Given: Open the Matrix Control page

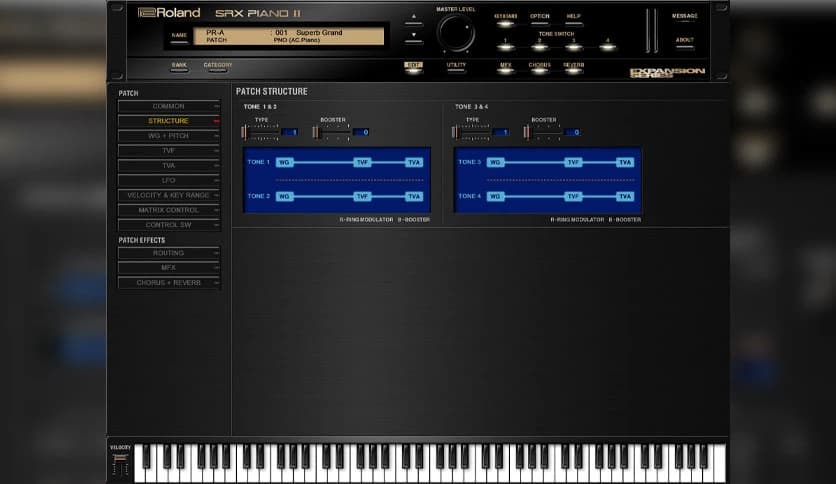Looking at the screenshot, I should (x=168, y=210).
